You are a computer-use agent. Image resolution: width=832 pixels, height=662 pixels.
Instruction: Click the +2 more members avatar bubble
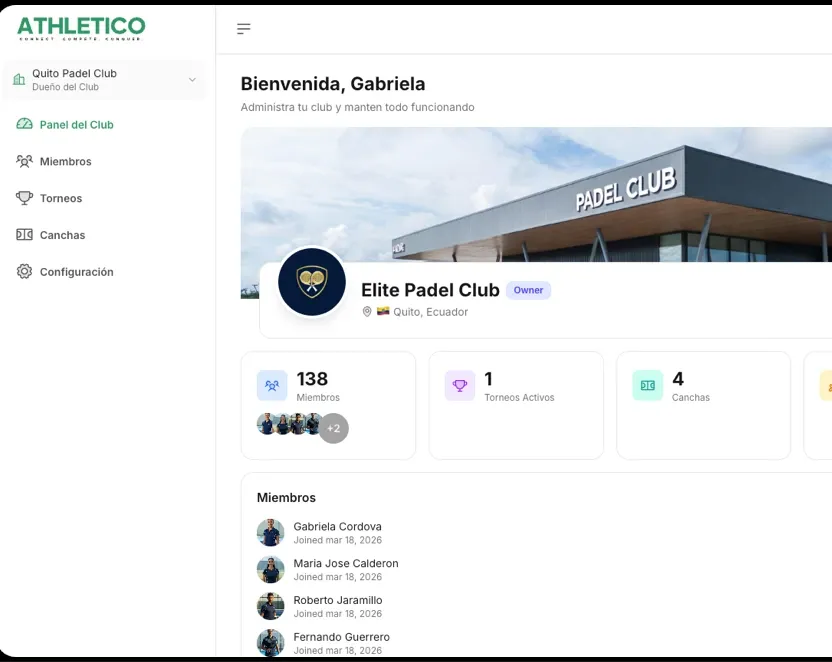tap(333, 428)
